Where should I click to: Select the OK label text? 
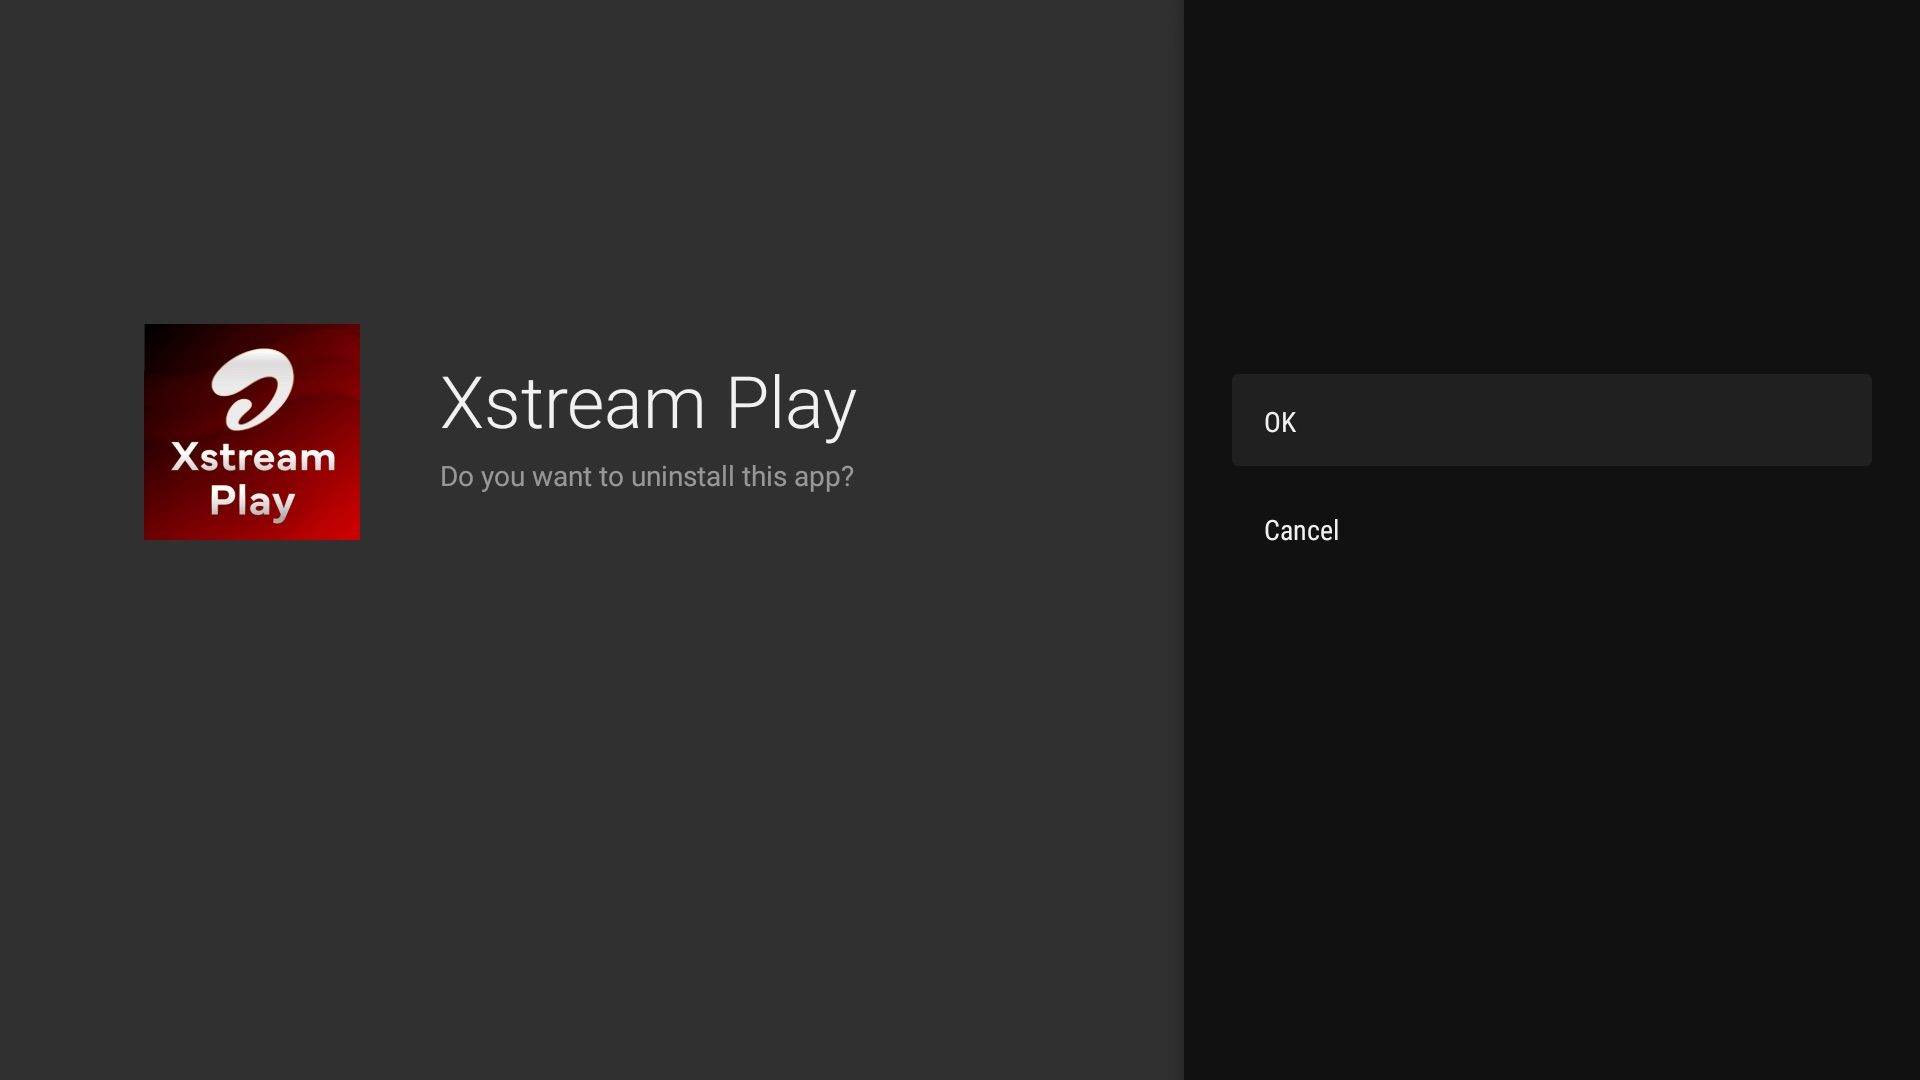[1280, 420]
